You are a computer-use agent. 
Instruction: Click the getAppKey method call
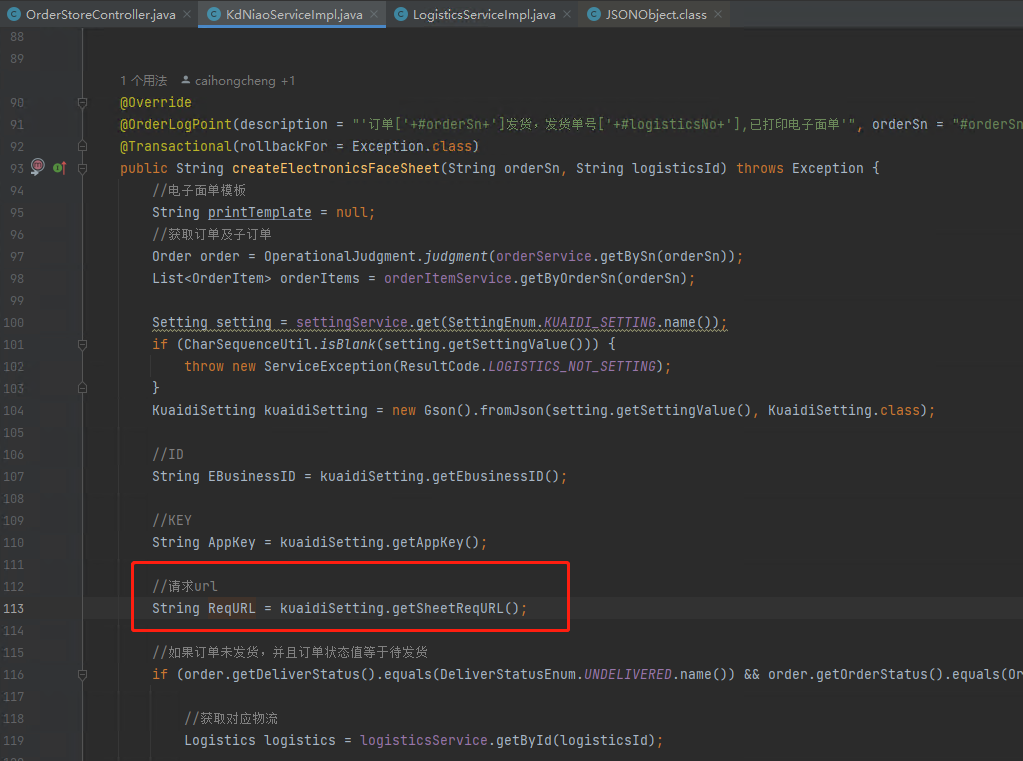428,542
